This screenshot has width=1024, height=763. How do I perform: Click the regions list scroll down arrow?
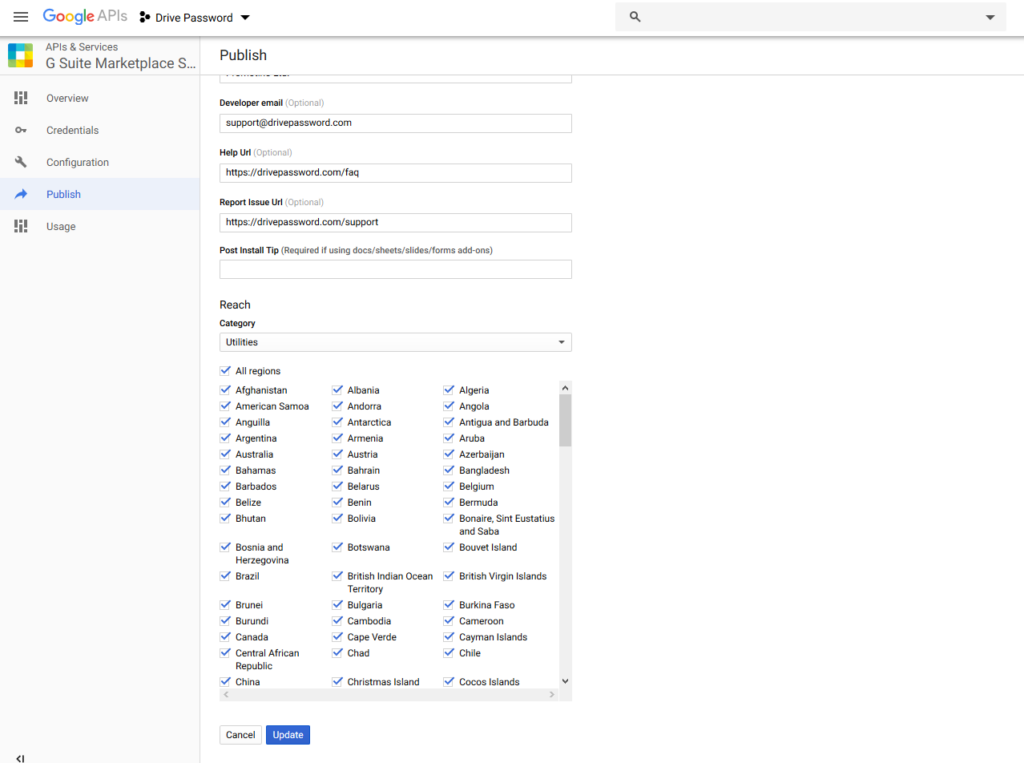(x=566, y=681)
